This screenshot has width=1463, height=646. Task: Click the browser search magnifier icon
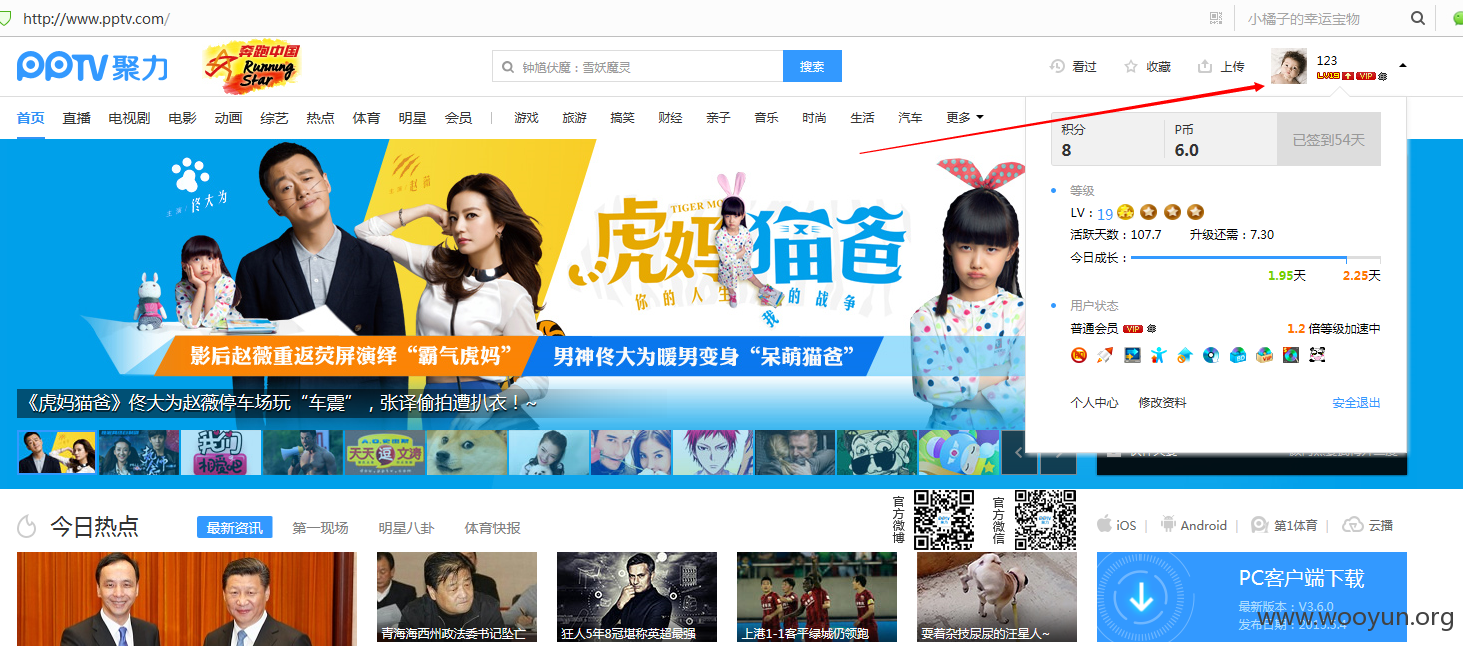[1418, 18]
